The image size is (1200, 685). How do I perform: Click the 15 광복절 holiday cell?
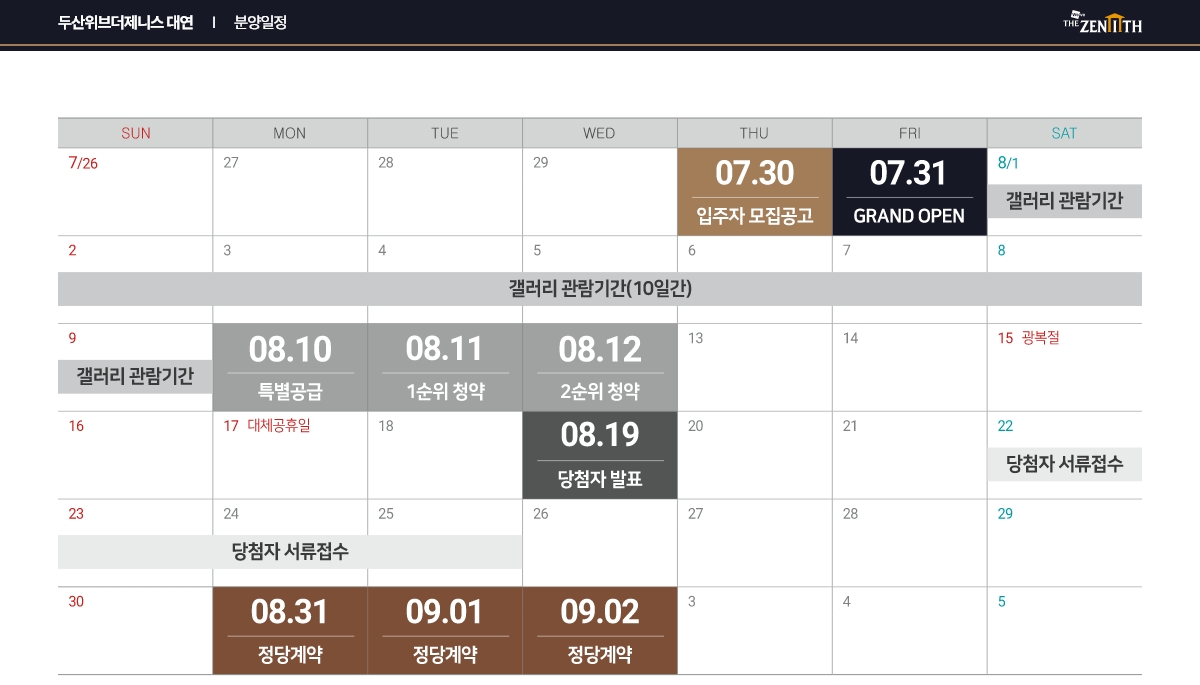click(x=1065, y=367)
